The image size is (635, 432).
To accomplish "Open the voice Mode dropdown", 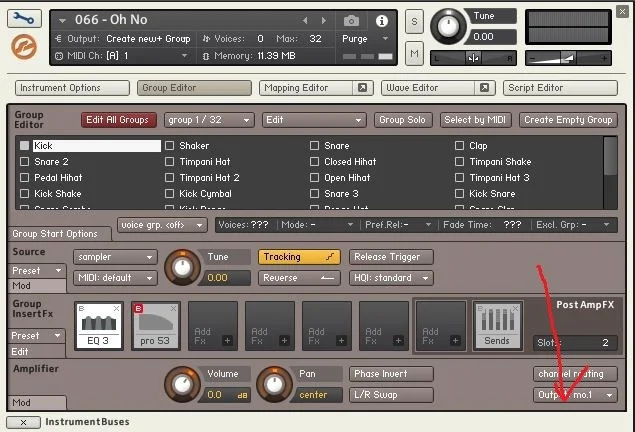I will tap(317, 225).
